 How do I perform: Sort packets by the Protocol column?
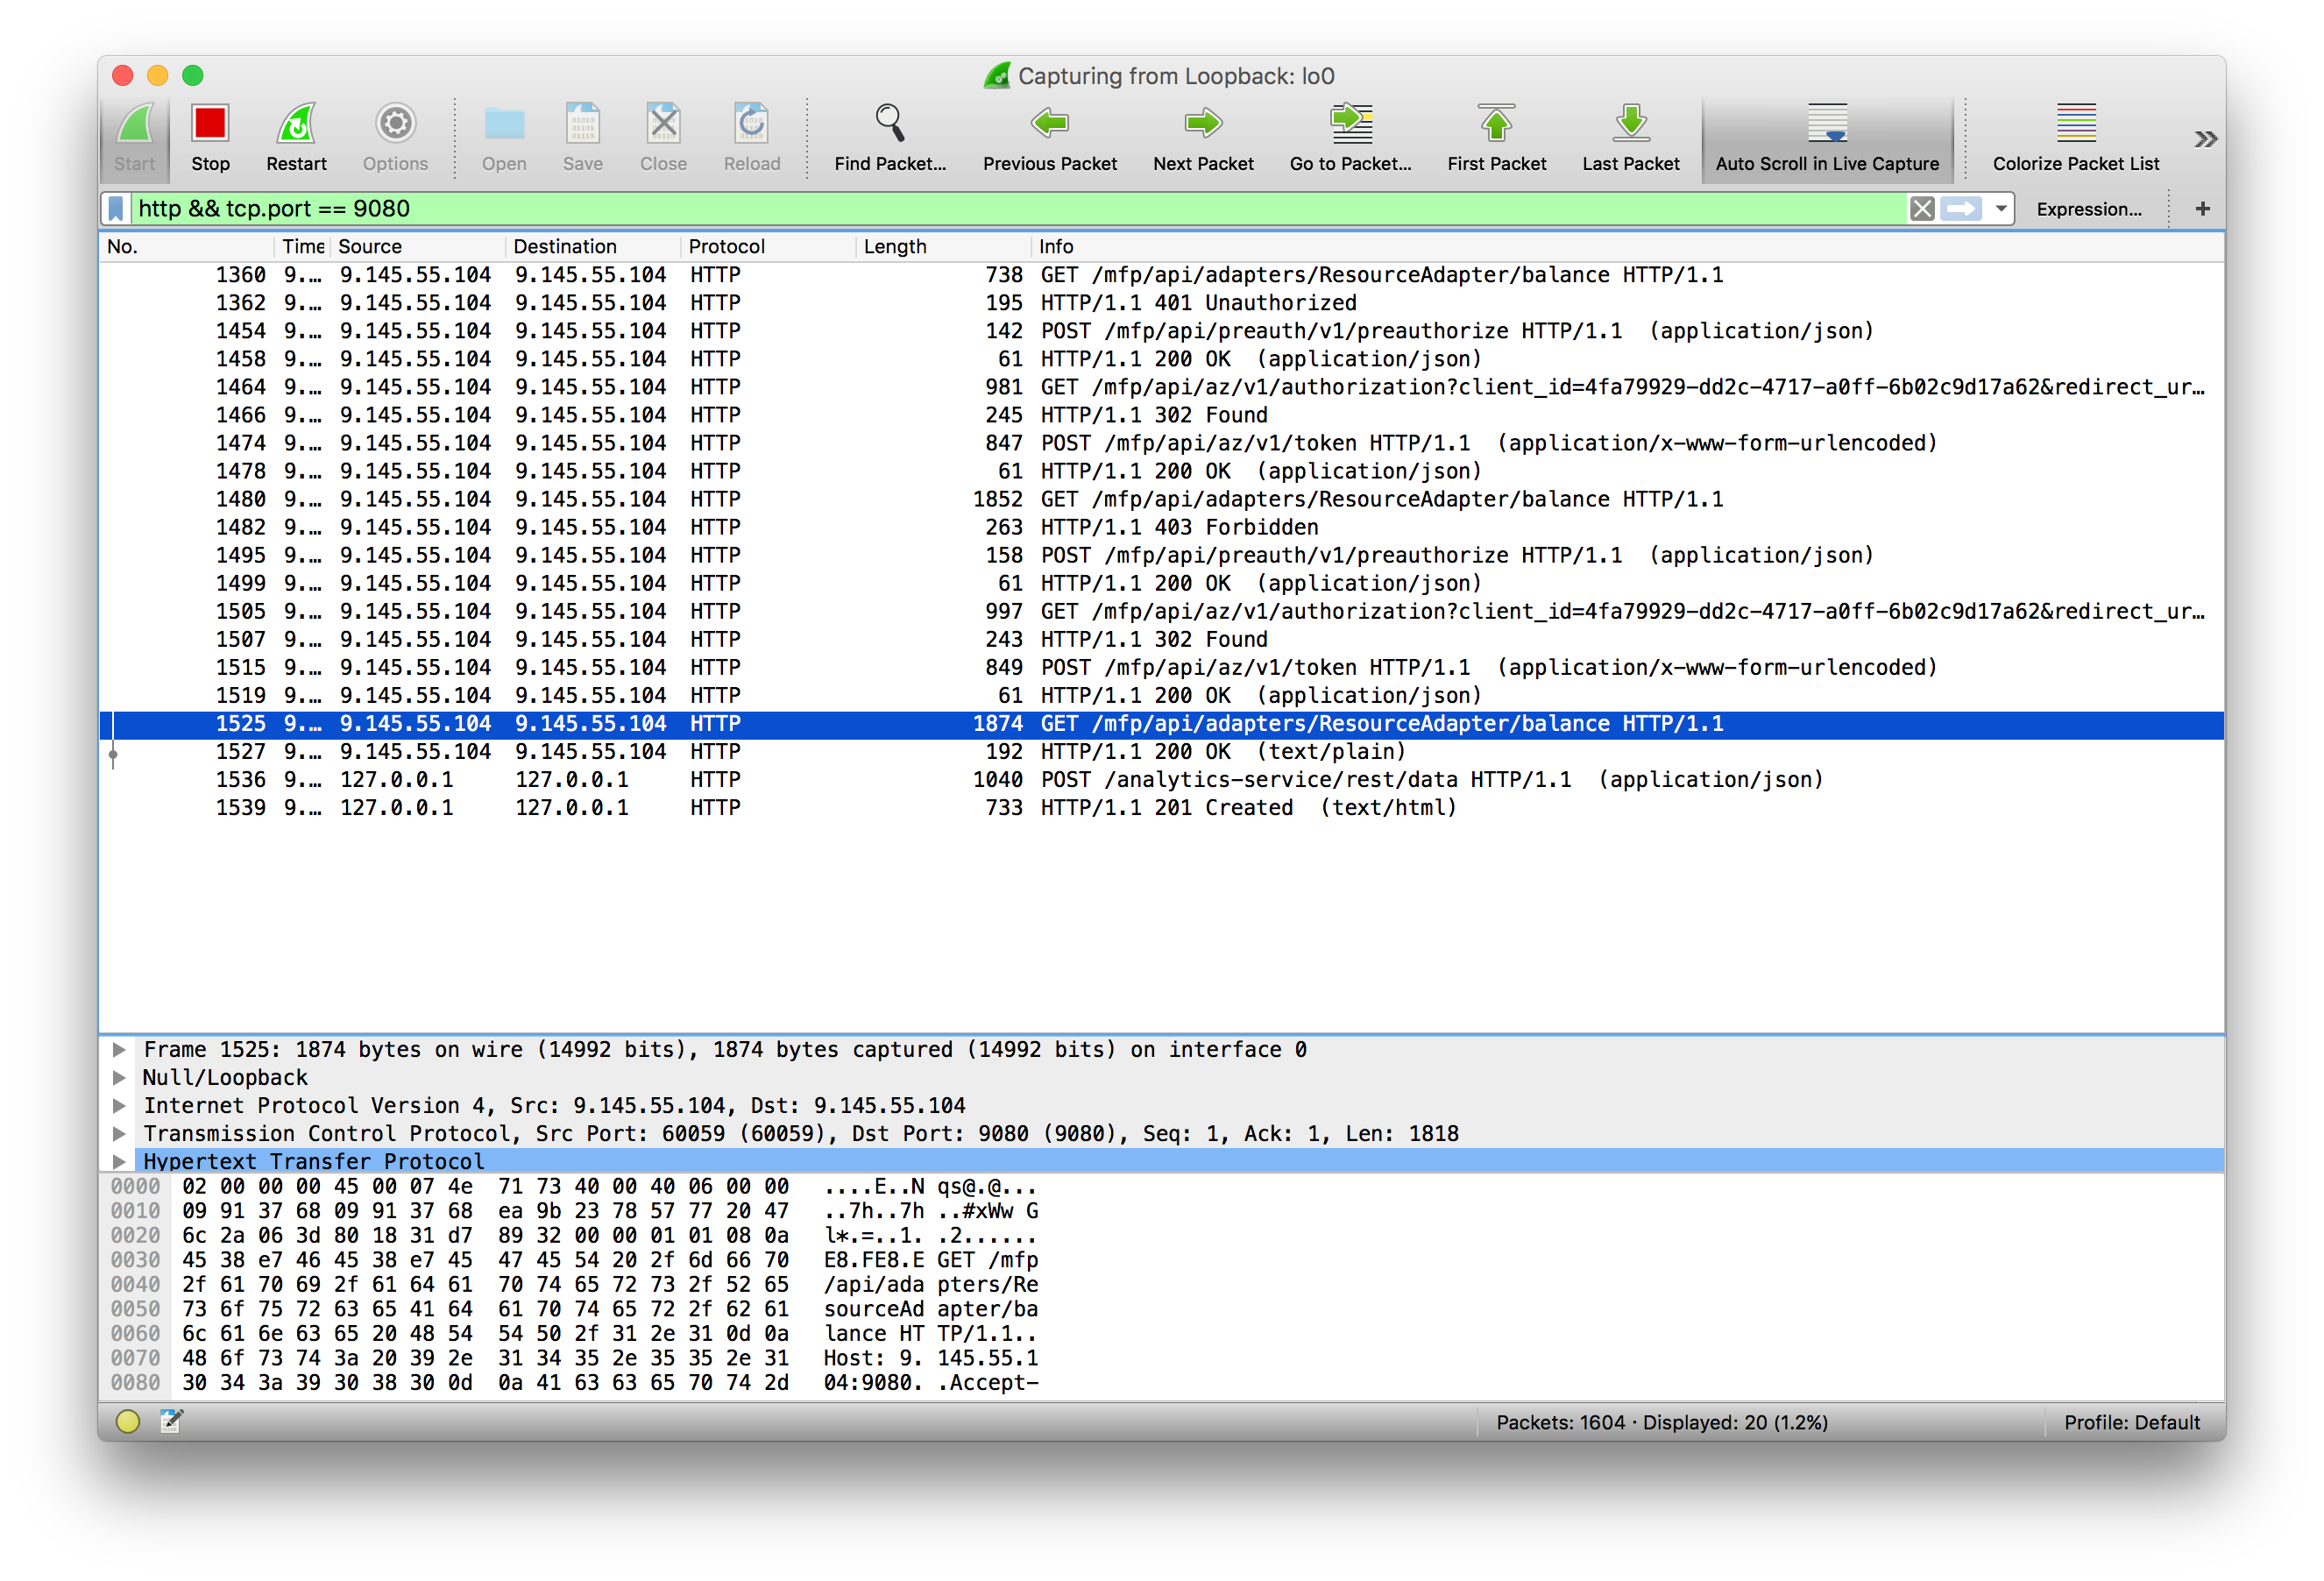click(726, 246)
